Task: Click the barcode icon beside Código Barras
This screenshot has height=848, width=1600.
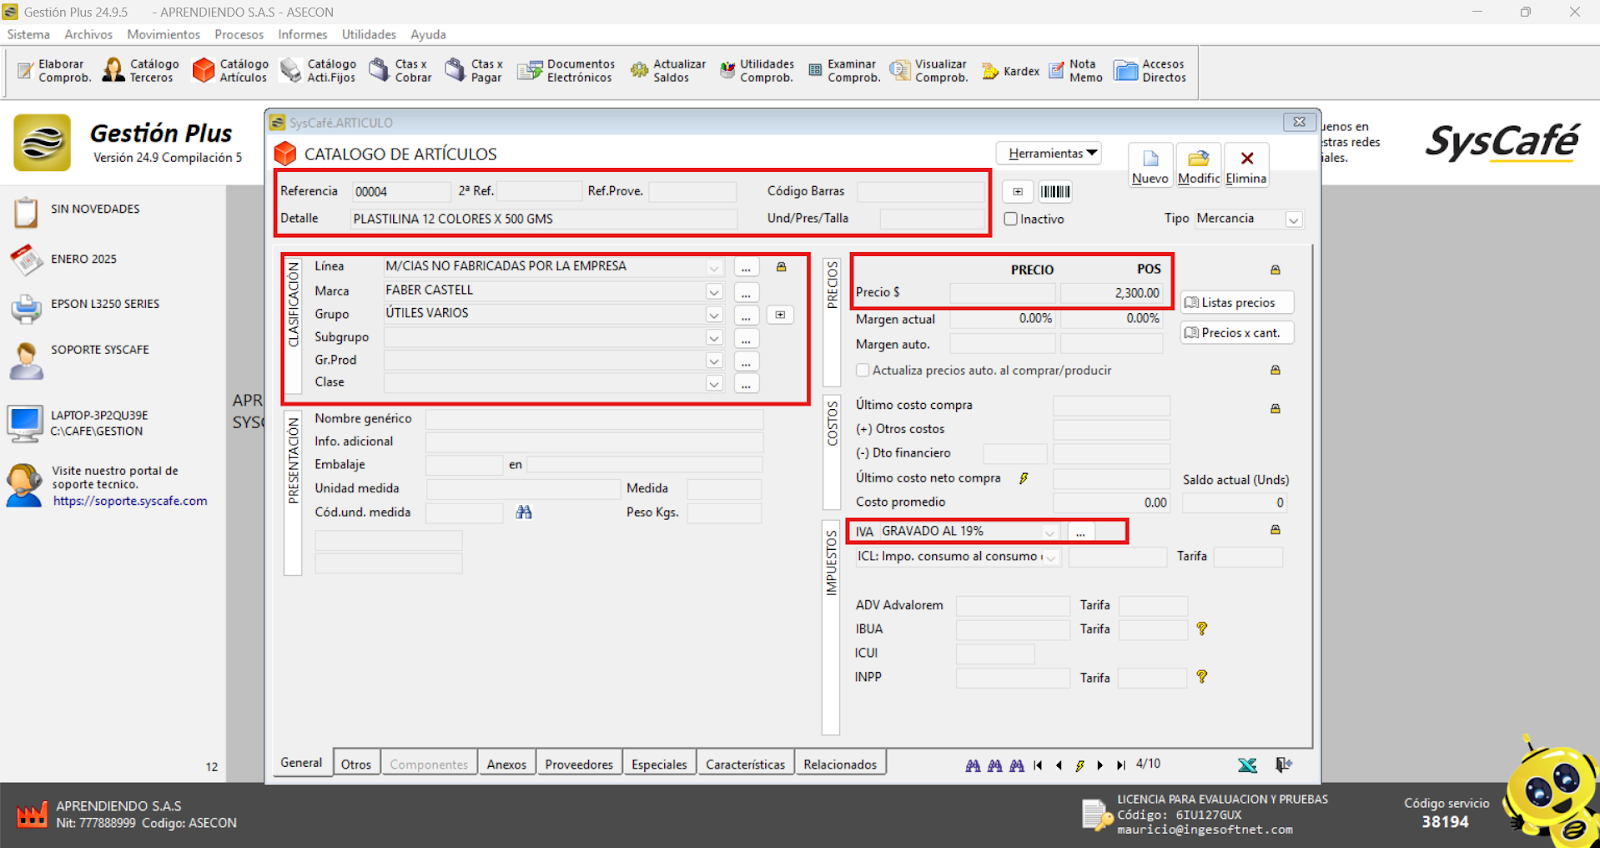Action: coord(1055,192)
